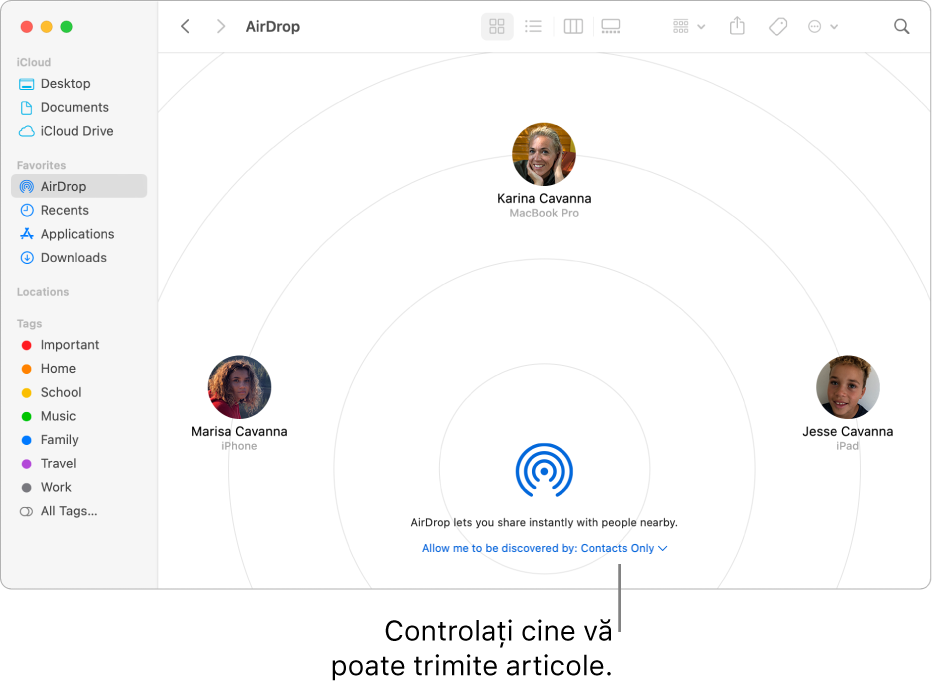
Task: Switch to list view
Action: [533, 26]
